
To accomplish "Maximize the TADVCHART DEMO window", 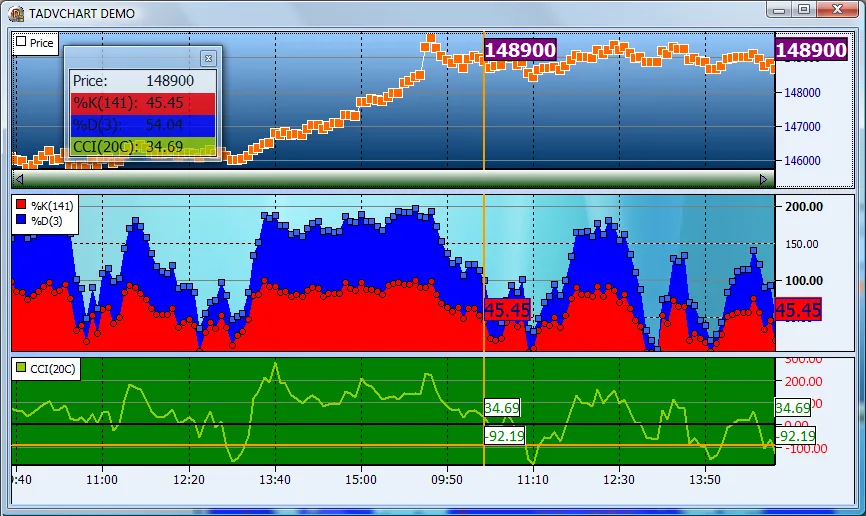I will coord(804,9).
